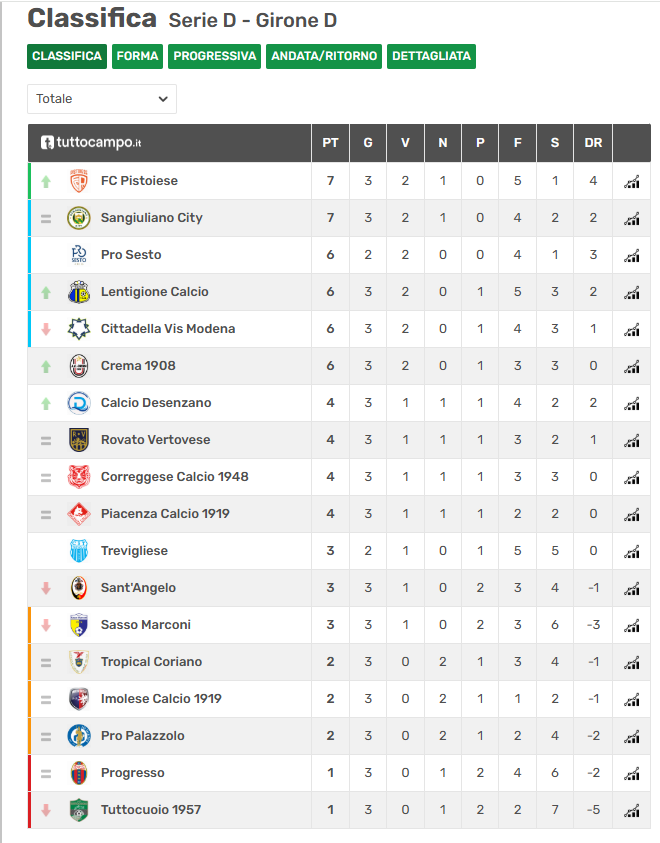The width and height of the screenshot is (660, 843).
Task: Select the ANDATA/RITORNO tab
Action: [x=324, y=56]
